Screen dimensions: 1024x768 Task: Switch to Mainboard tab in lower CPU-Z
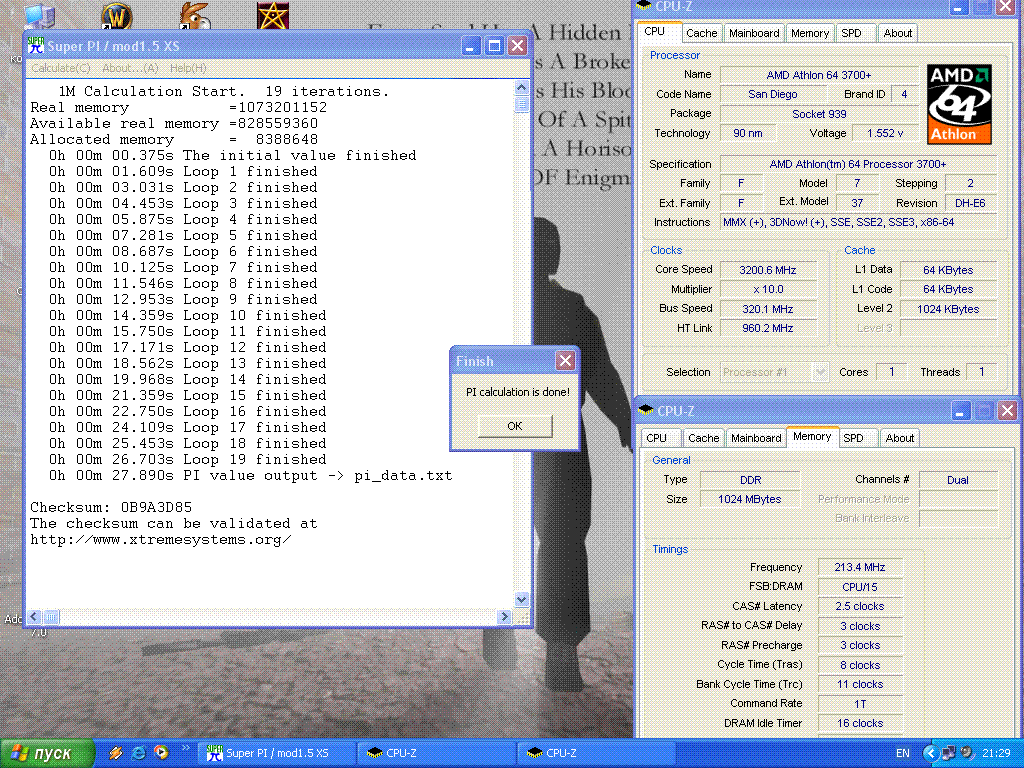tap(756, 438)
